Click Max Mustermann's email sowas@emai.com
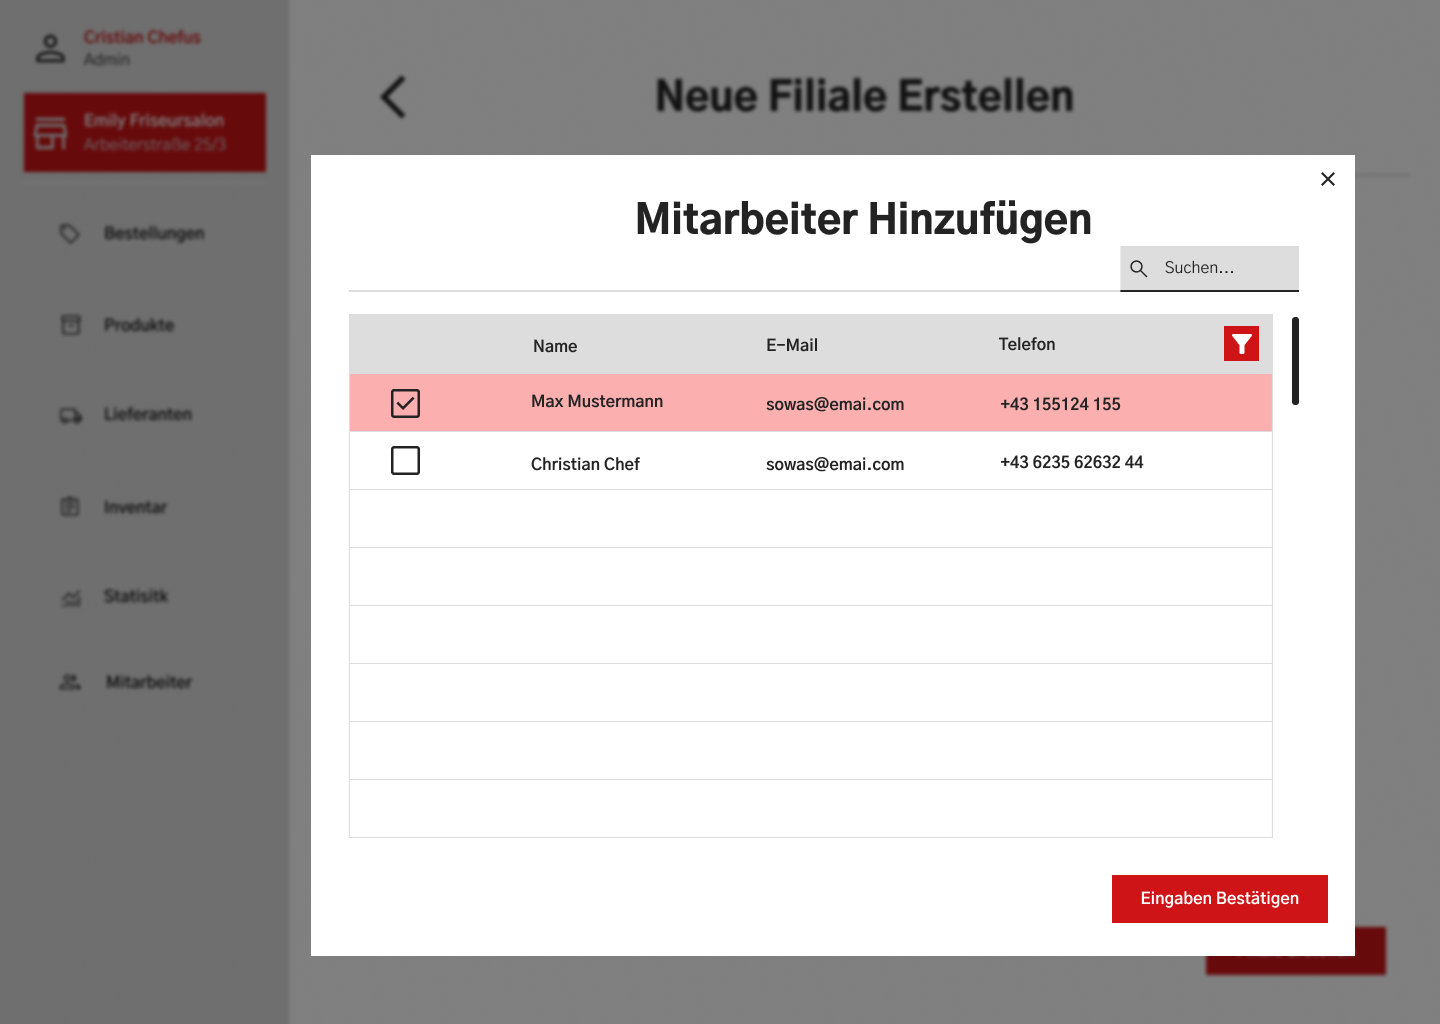The height and width of the screenshot is (1024, 1440). pos(834,404)
